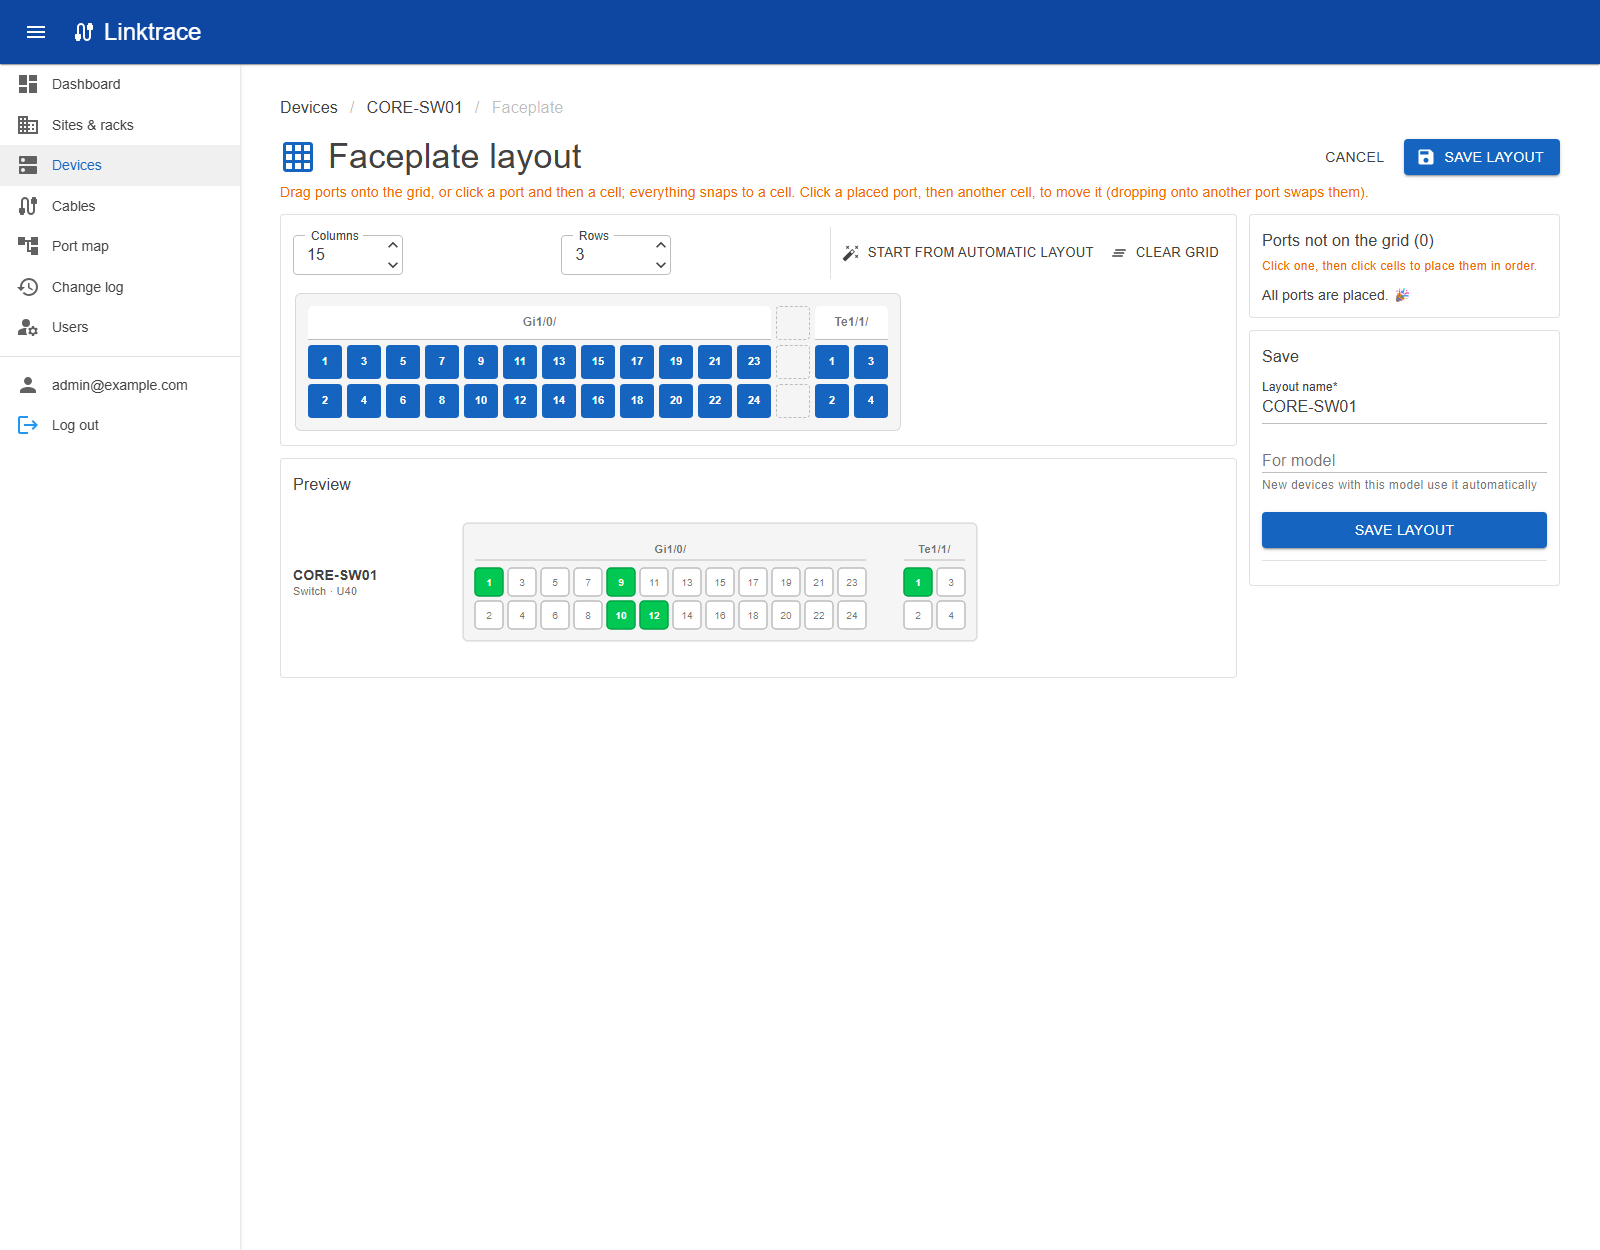Select Te1/1 port 2 on the grid
This screenshot has height=1250, width=1600.
click(x=832, y=401)
